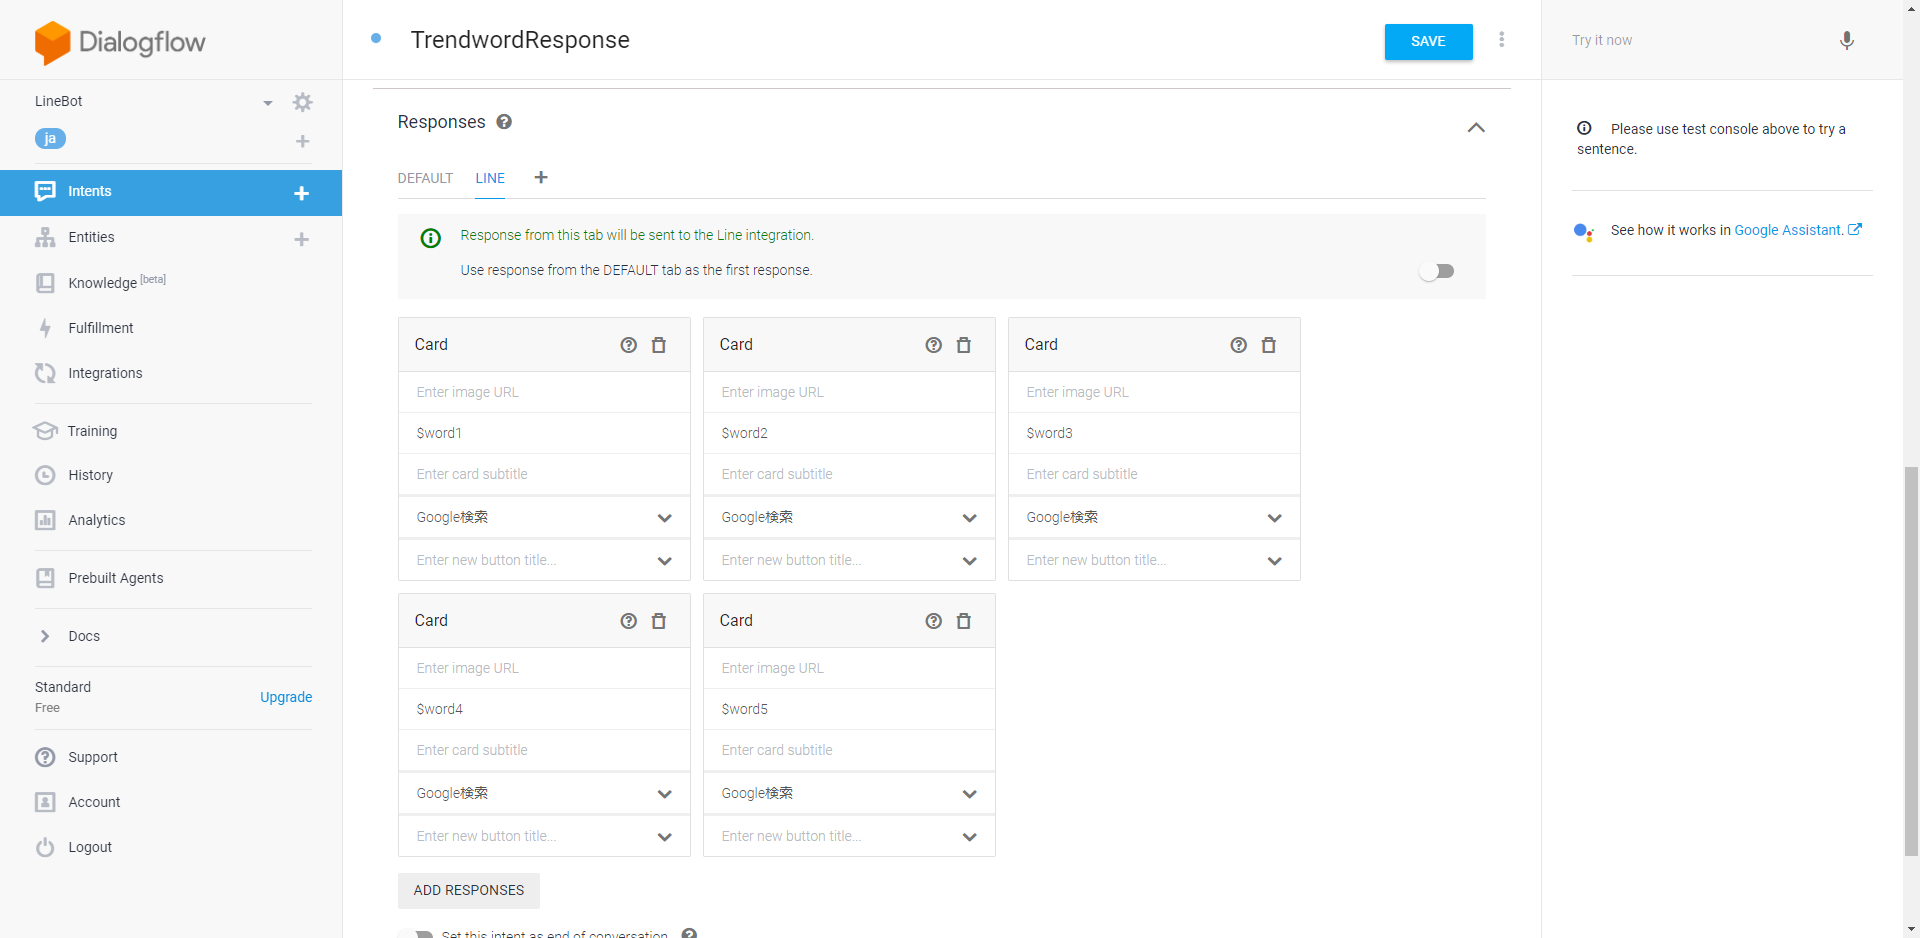Click the Try it now input field
Viewport: 1920px width, 938px height.
point(1680,40)
